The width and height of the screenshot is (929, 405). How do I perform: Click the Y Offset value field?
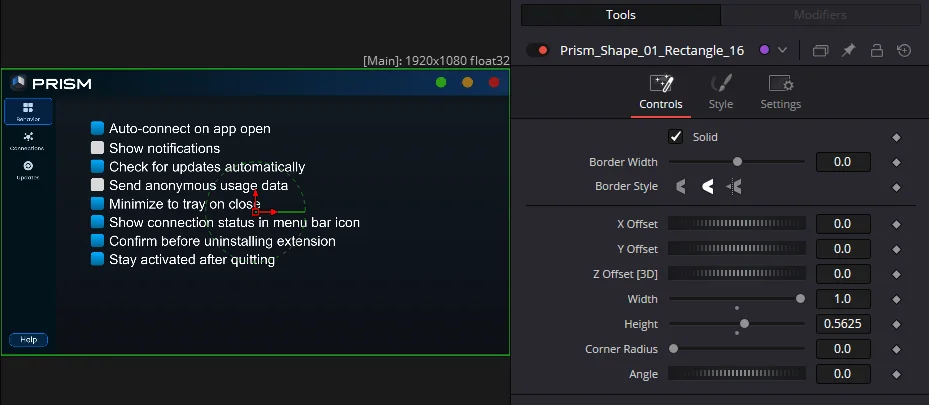tap(843, 249)
